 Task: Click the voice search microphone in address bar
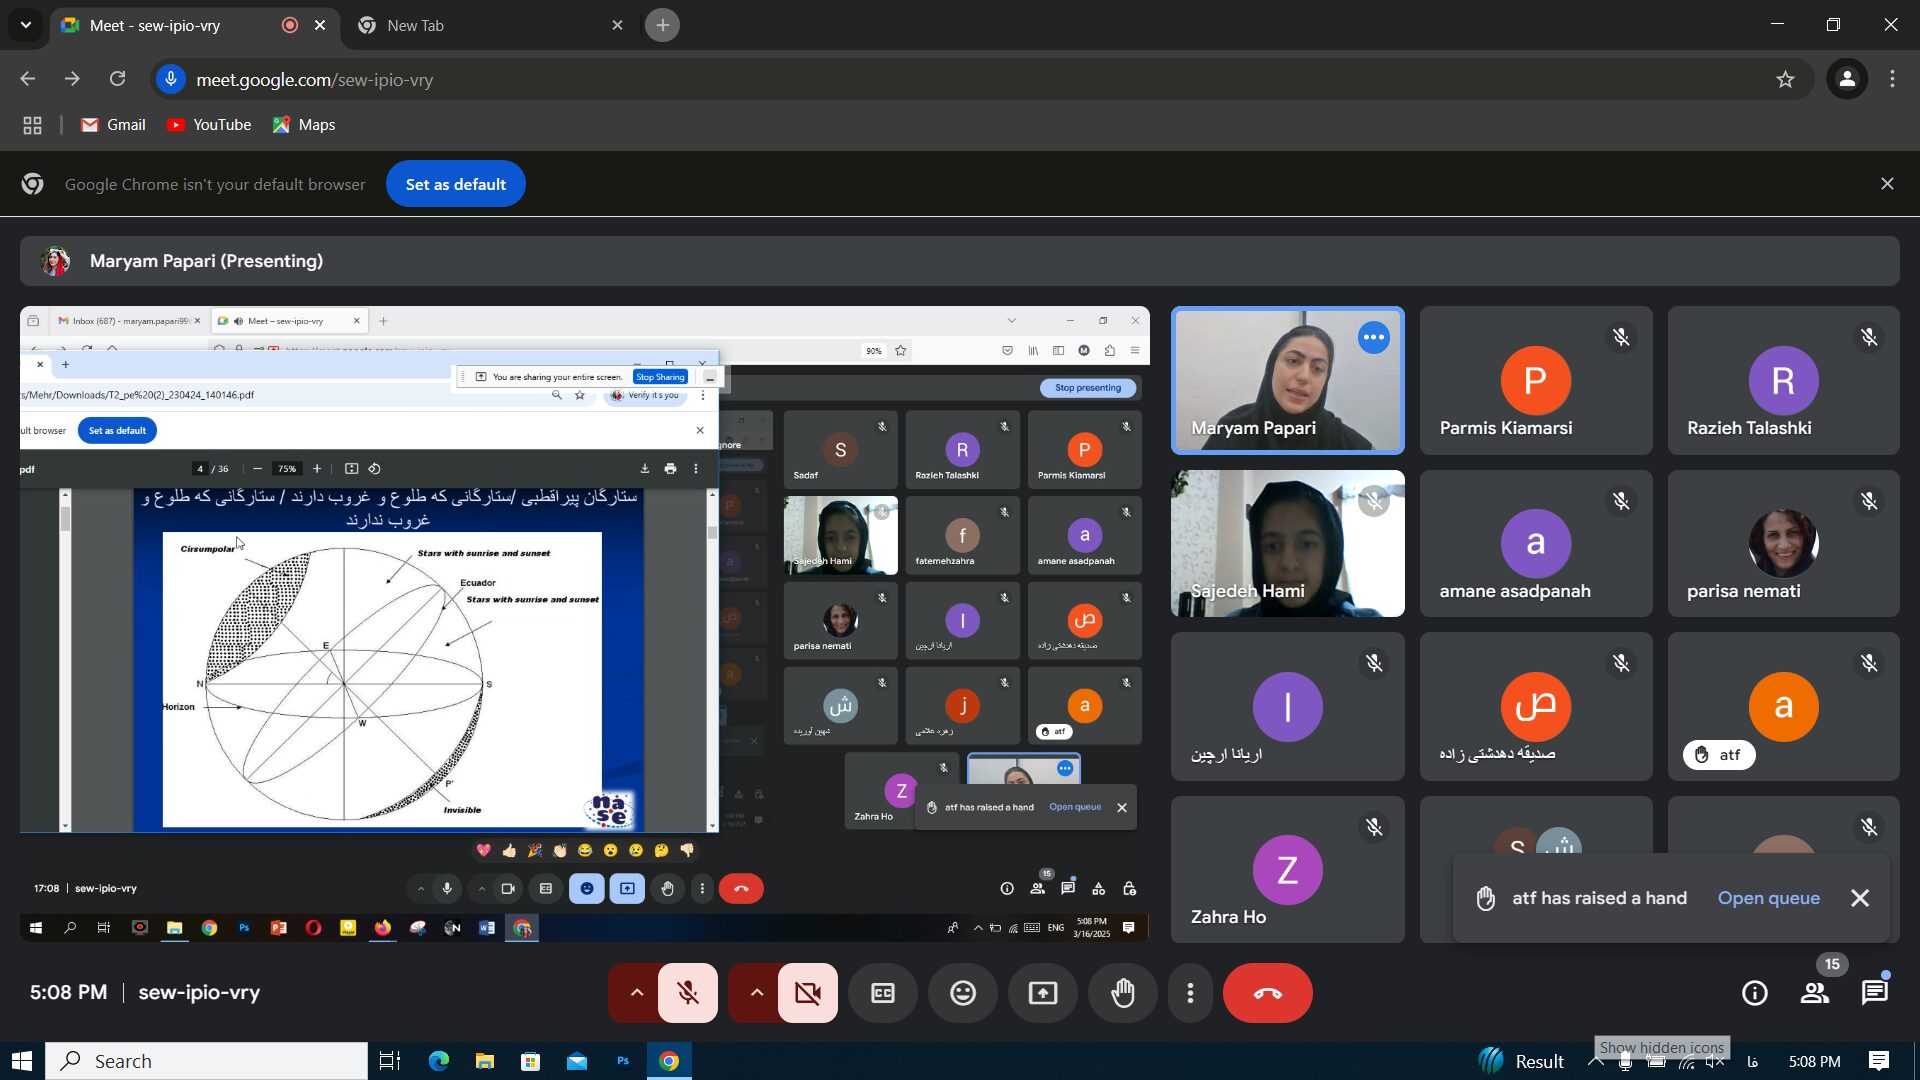click(x=171, y=80)
